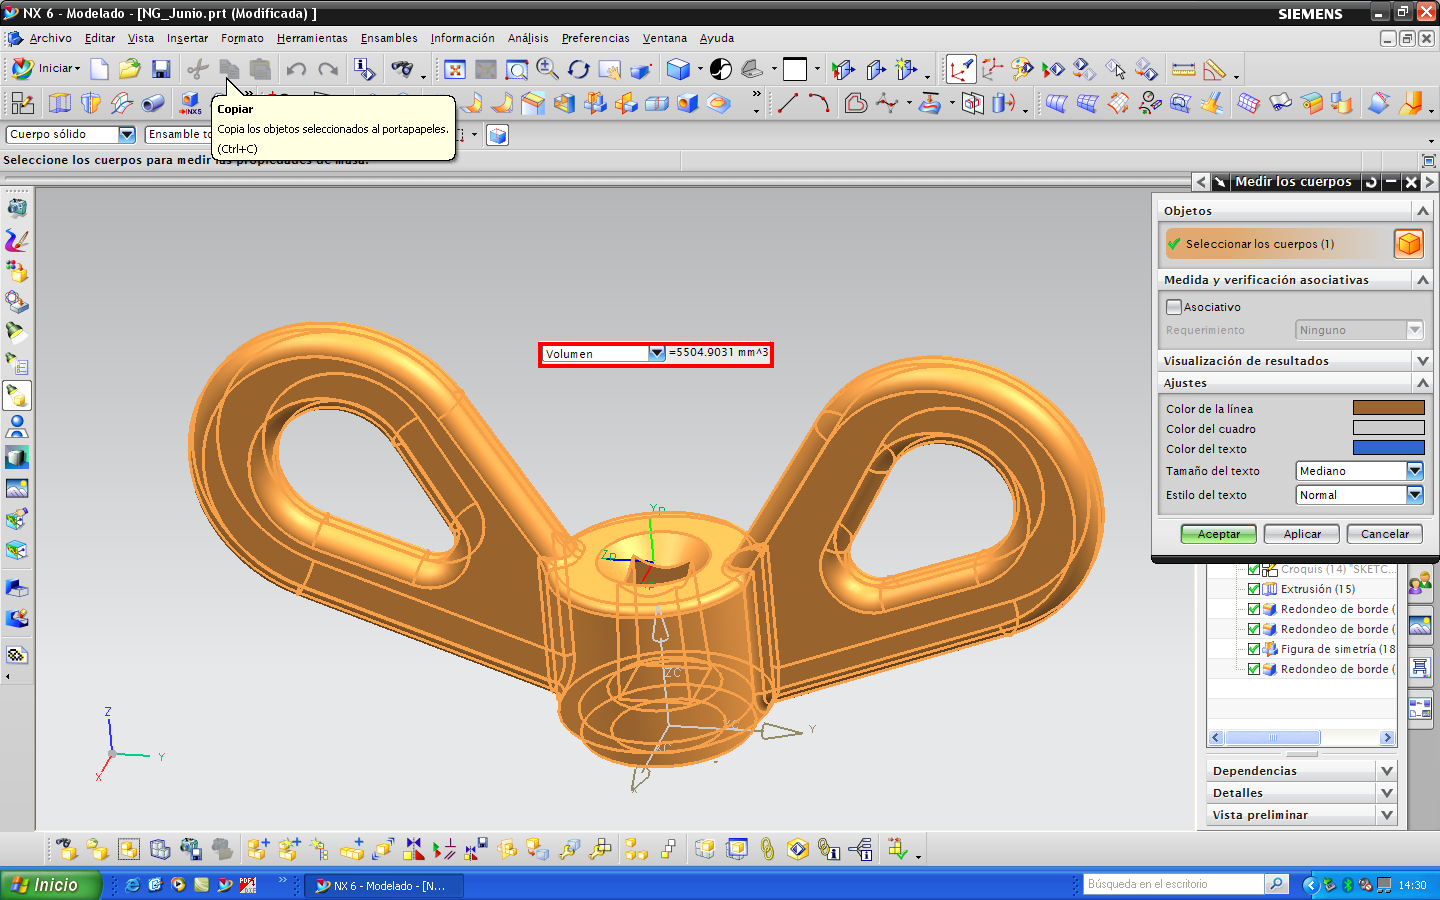Image resolution: width=1440 pixels, height=900 pixels.
Task: Open the Archivo menu
Action: click(50, 38)
